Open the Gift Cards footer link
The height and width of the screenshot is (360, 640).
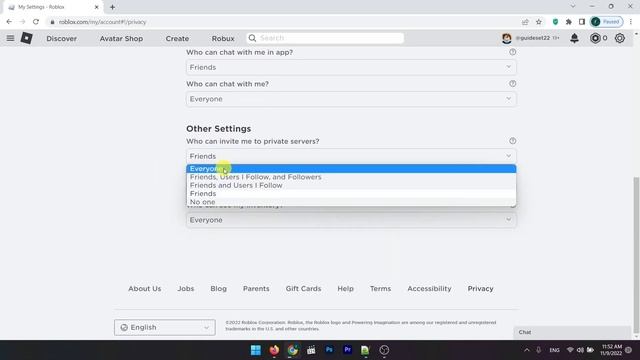tap(303, 289)
